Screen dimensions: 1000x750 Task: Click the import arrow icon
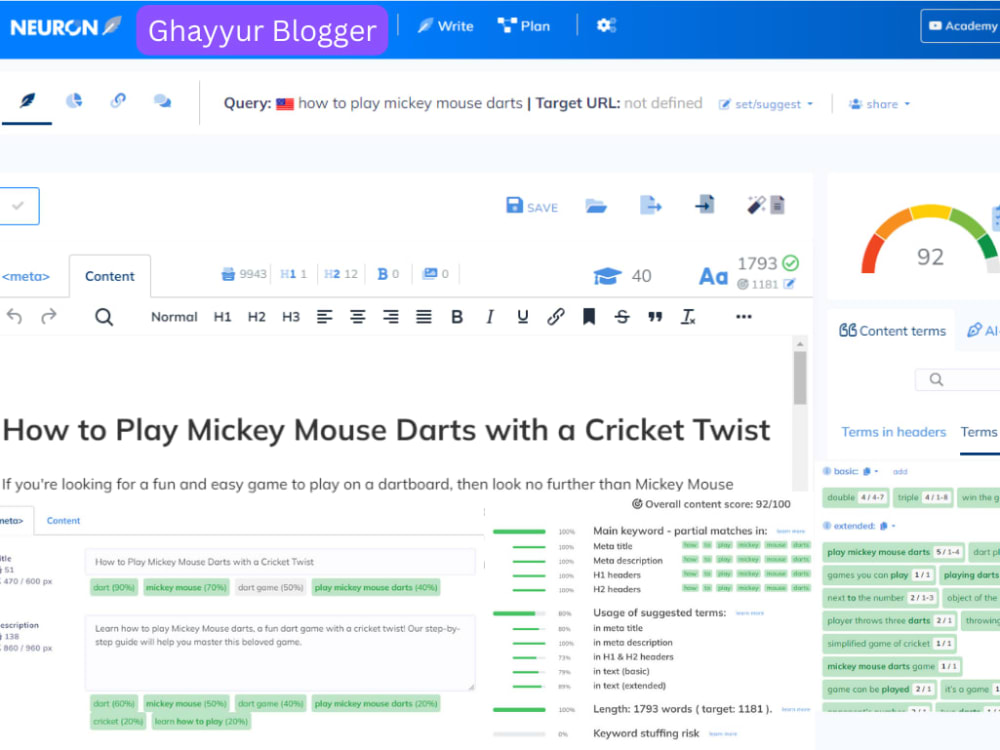[705, 205]
